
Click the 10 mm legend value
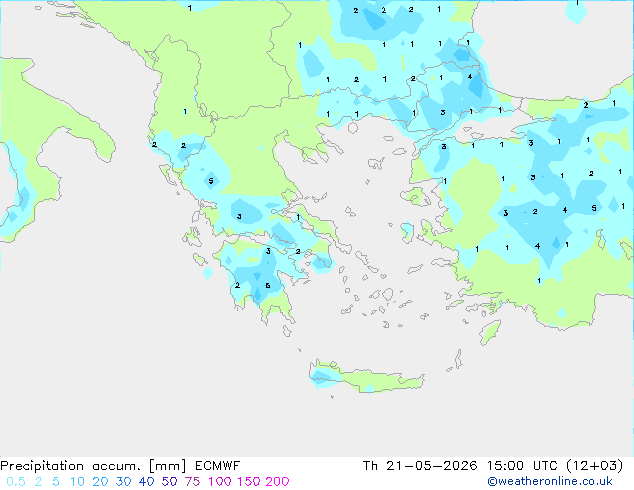click(77, 482)
